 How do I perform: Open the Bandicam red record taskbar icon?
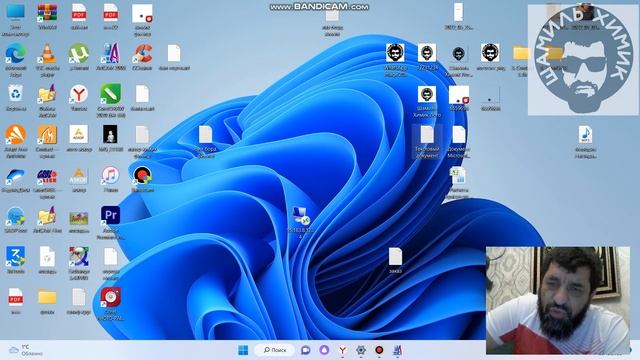click(x=379, y=350)
